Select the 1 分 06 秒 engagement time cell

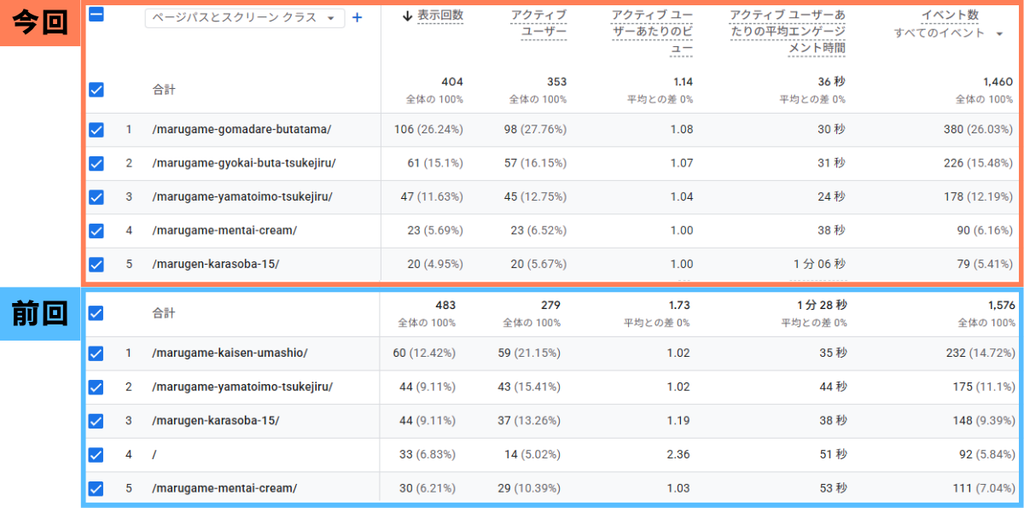819,264
